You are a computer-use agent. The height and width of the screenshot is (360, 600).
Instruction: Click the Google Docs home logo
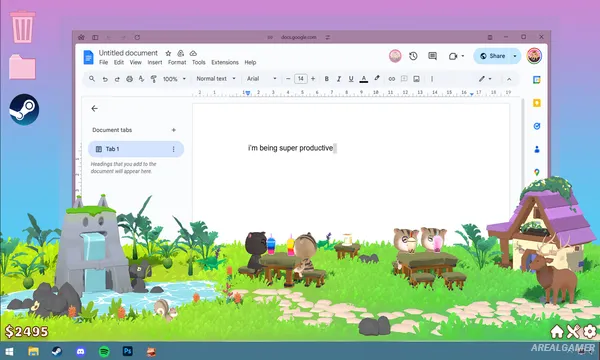pos(88,57)
